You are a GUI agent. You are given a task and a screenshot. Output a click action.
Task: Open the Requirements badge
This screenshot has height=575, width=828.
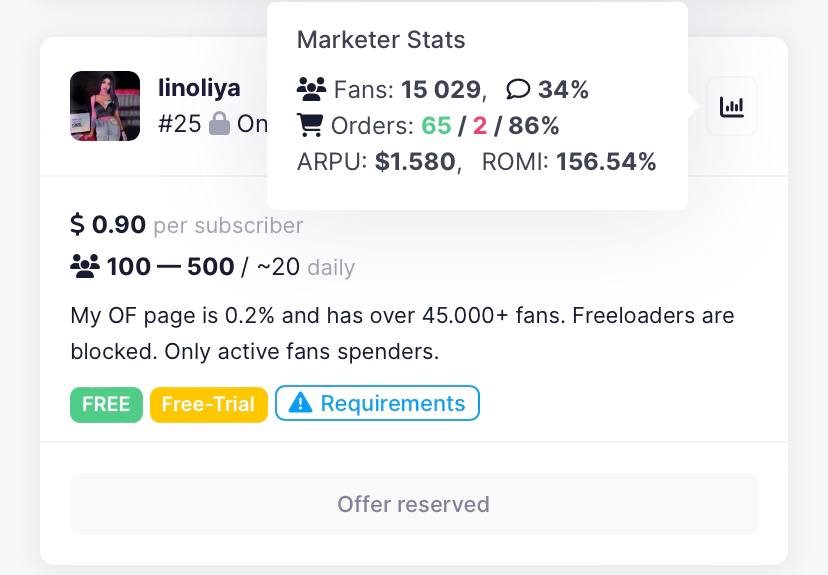pyautogui.click(x=377, y=404)
